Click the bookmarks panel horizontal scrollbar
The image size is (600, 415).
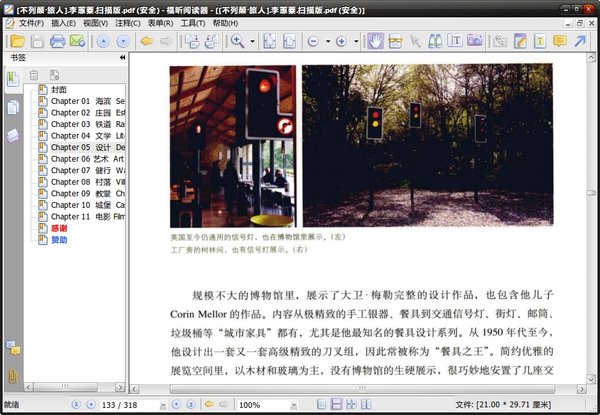(x=65, y=387)
